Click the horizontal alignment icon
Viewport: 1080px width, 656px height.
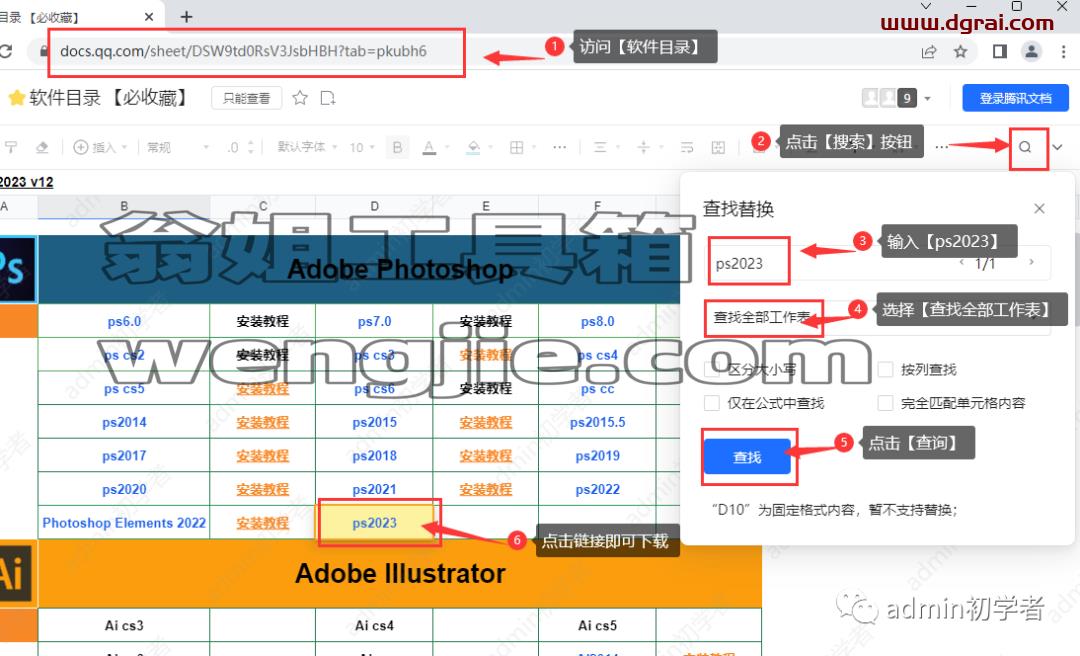[x=600, y=147]
